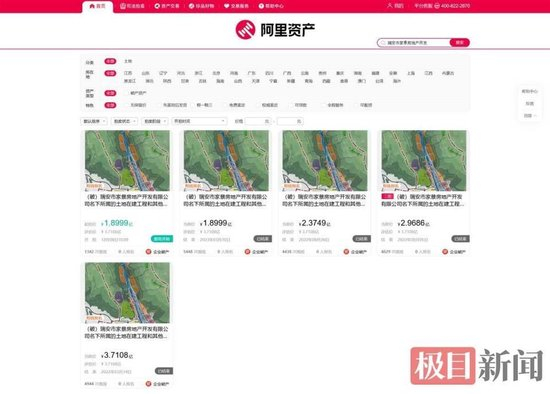The image size is (550, 394).
Task: Click the red tag on ¥2.9686亿 listing title
Action: click(x=388, y=196)
